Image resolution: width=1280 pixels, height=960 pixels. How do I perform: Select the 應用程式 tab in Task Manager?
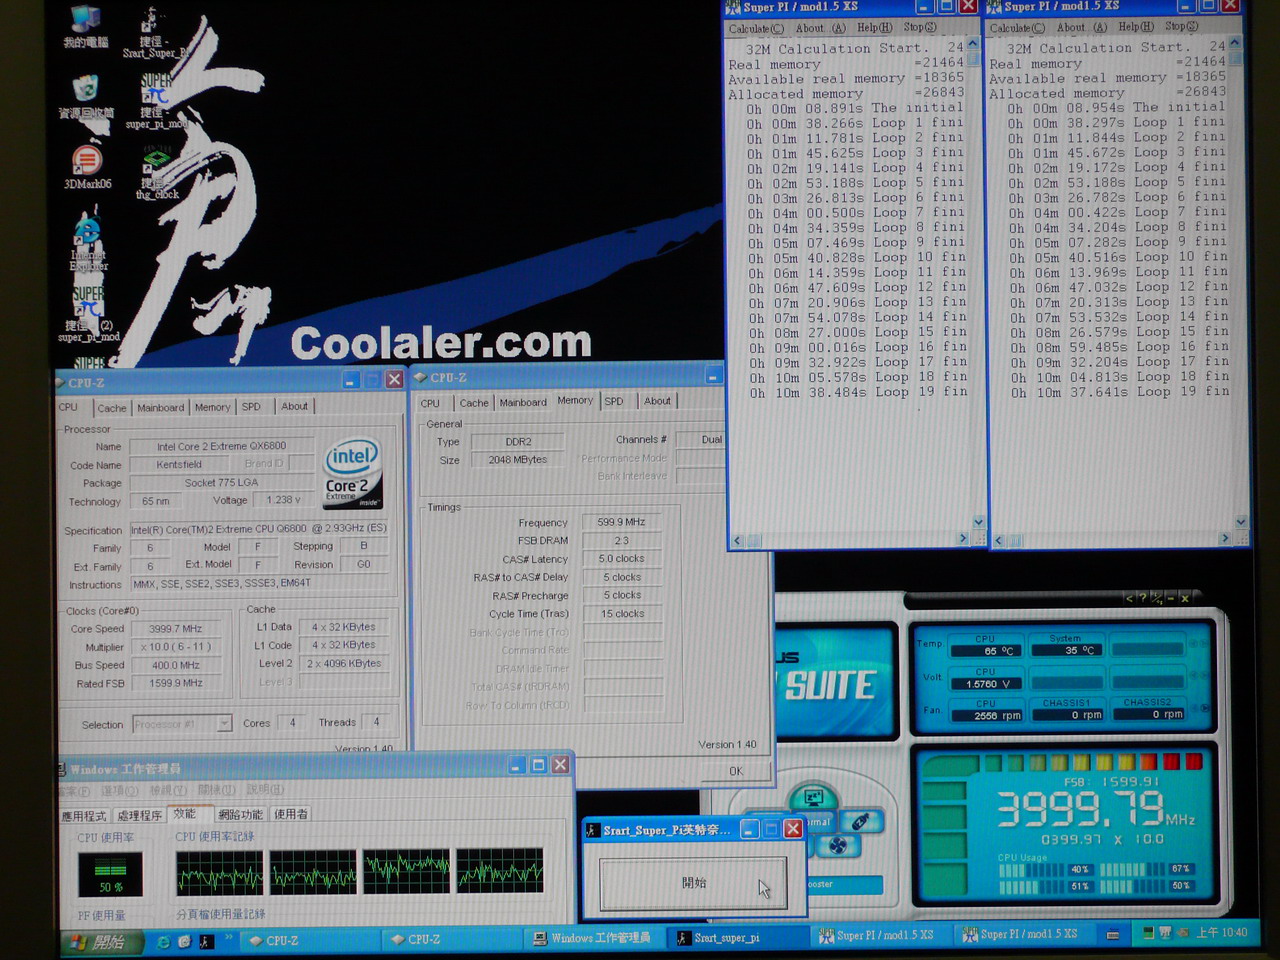pyautogui.click(x=84, y=817)
